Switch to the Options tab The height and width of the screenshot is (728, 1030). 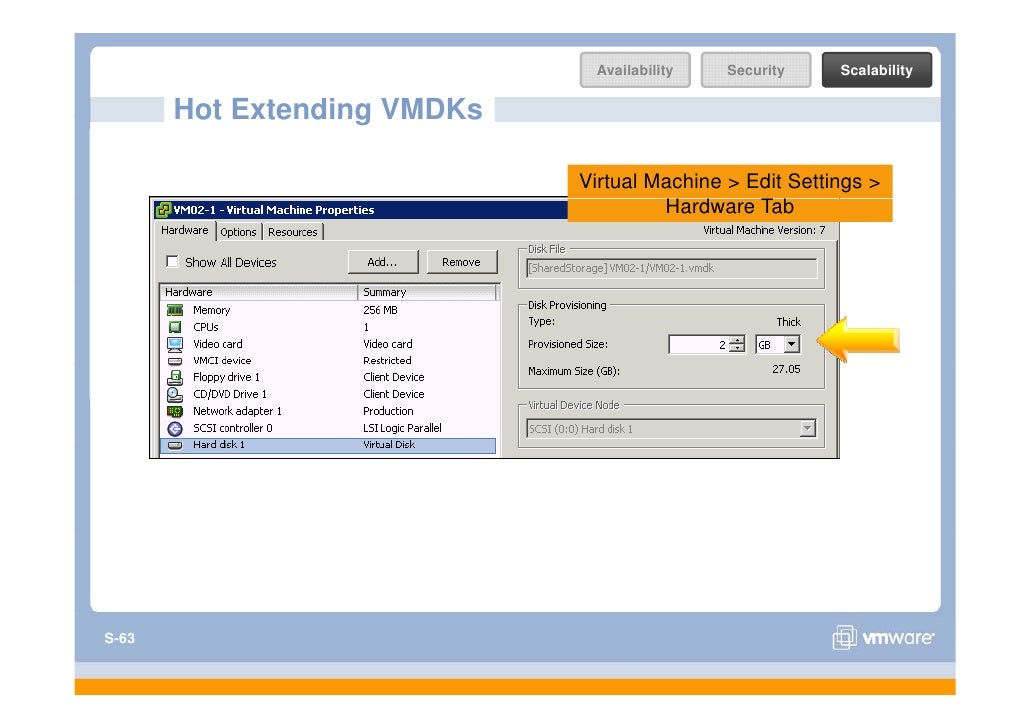[x=238, y=232]
